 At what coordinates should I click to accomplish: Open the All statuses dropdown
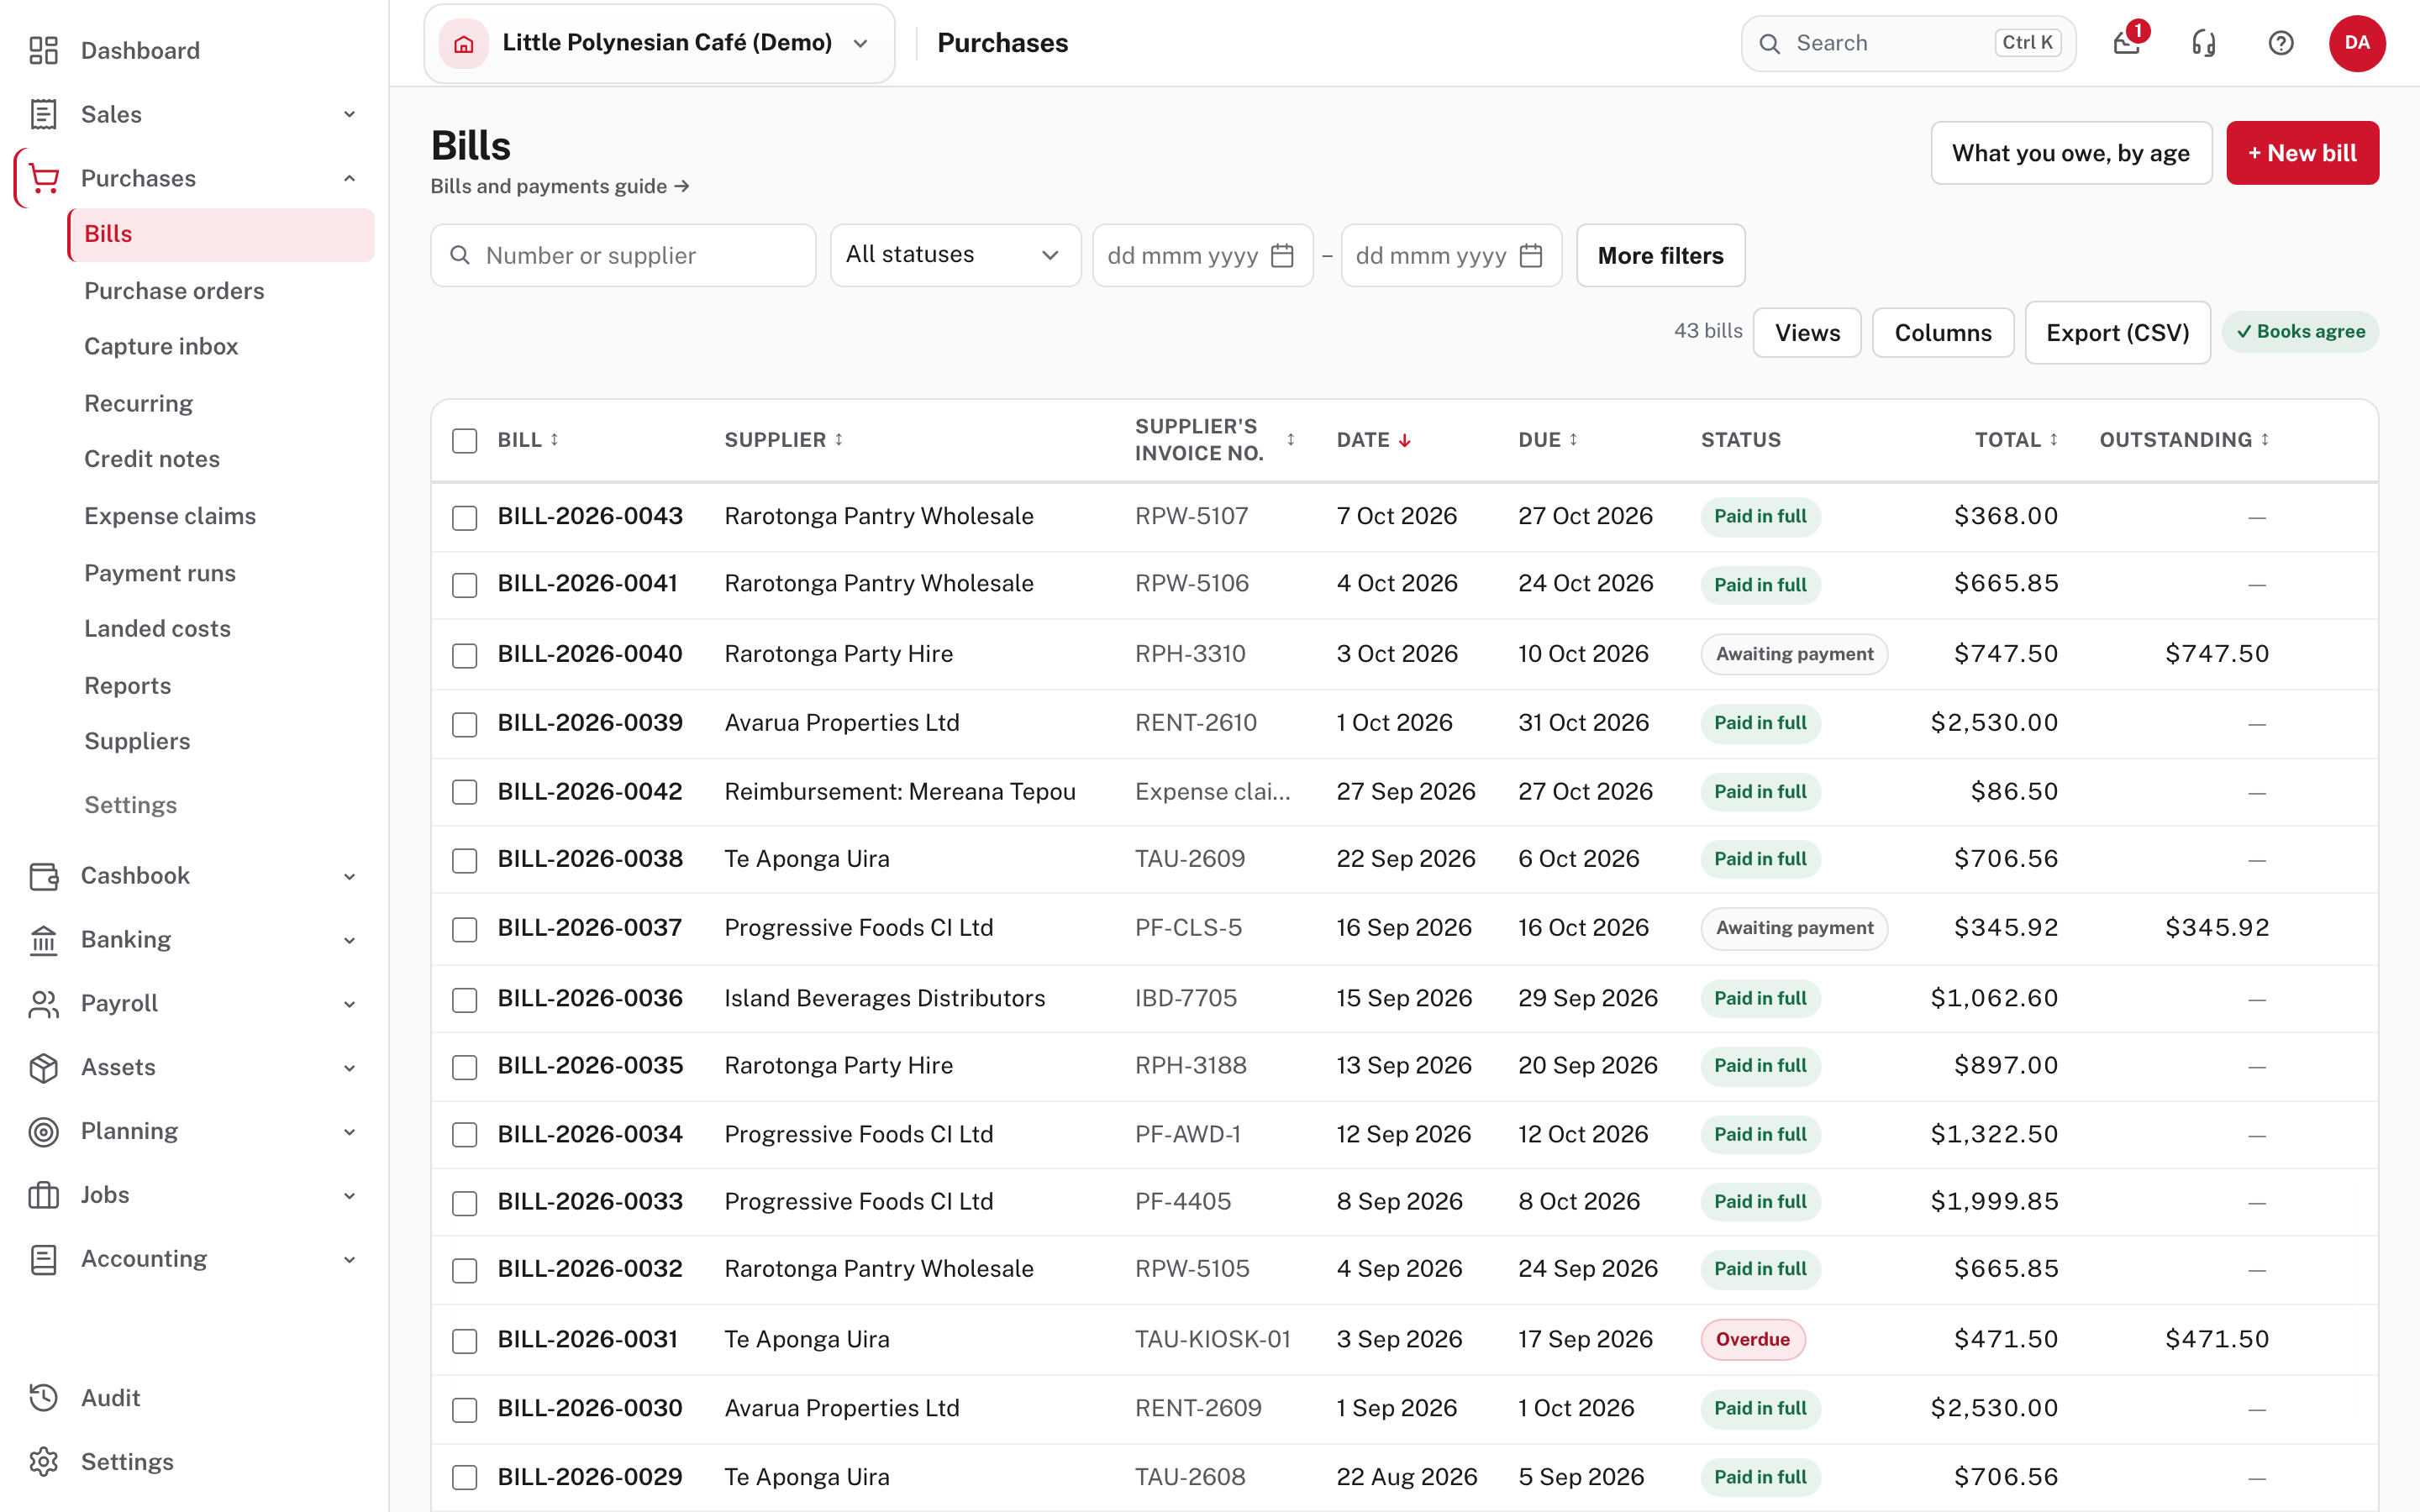pyautogui.click(x=955, y=255)
